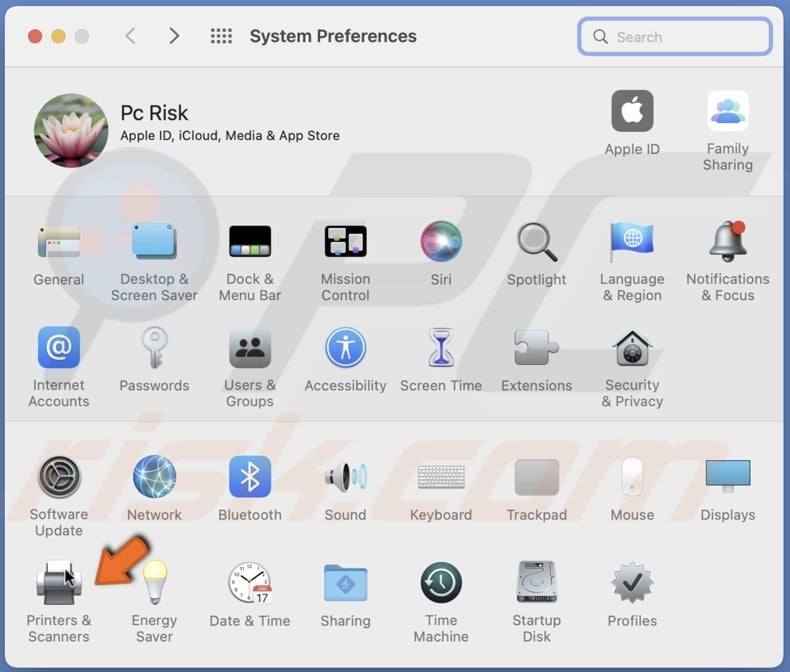Open Notifications & Focus preferences
Image resolution: width=790 pixels, height=672 pixels.
tap(727, 242)
